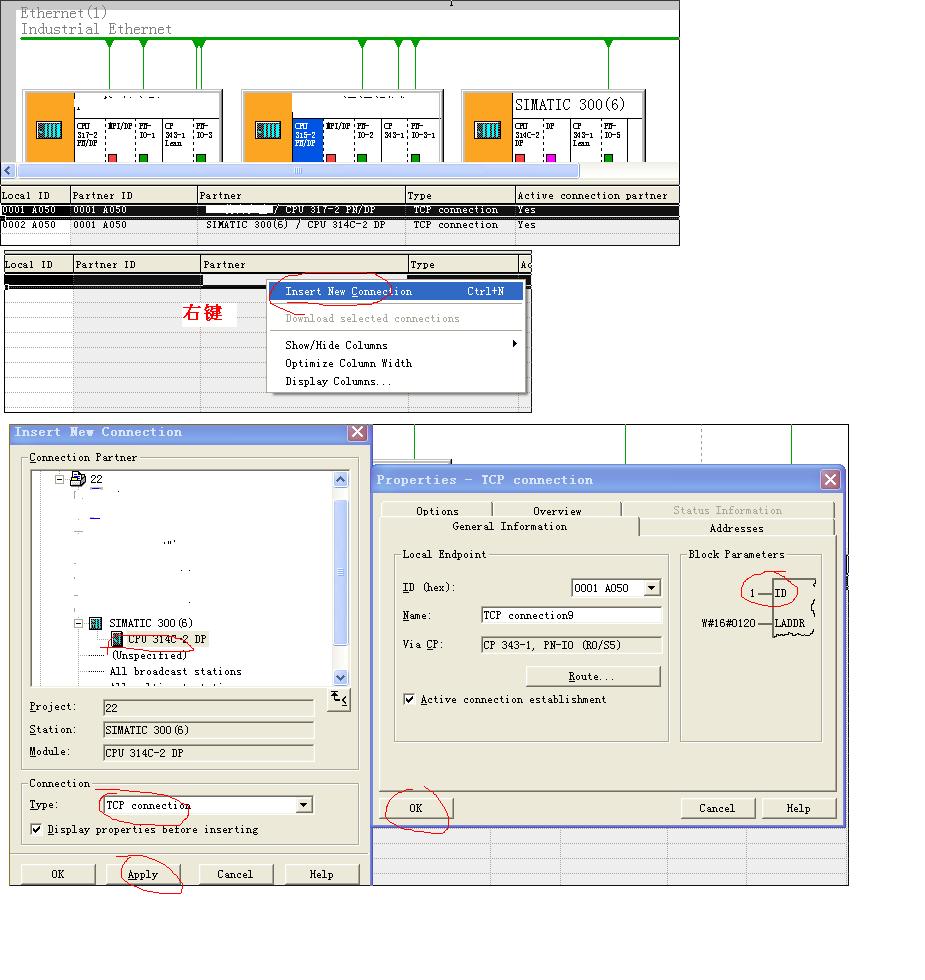The width and height of the screenshot is (925, 980).
Task: Select CP 343-1 Lean in the SIMATIC 300(6) station
Action: tap(585, 140)
